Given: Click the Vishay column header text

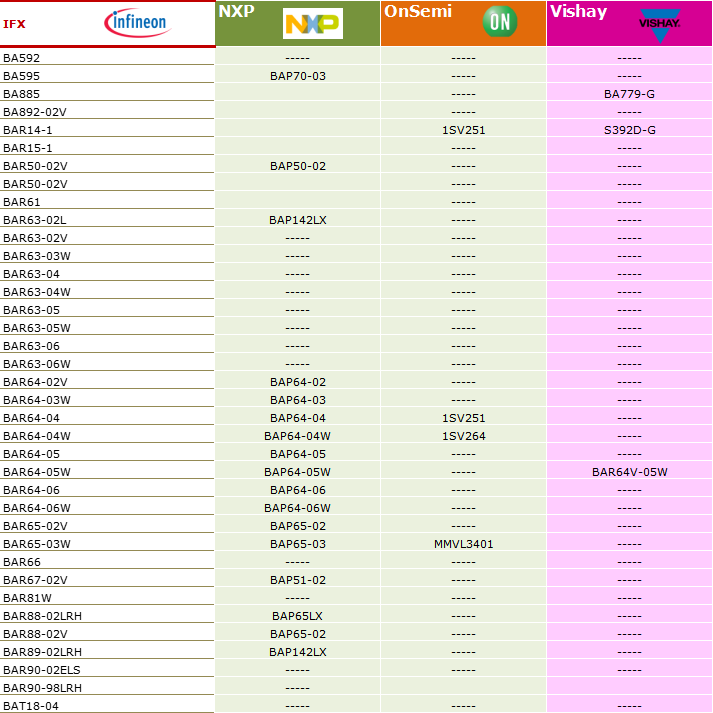Looking at the screenshot, I should tap(578, 11).
